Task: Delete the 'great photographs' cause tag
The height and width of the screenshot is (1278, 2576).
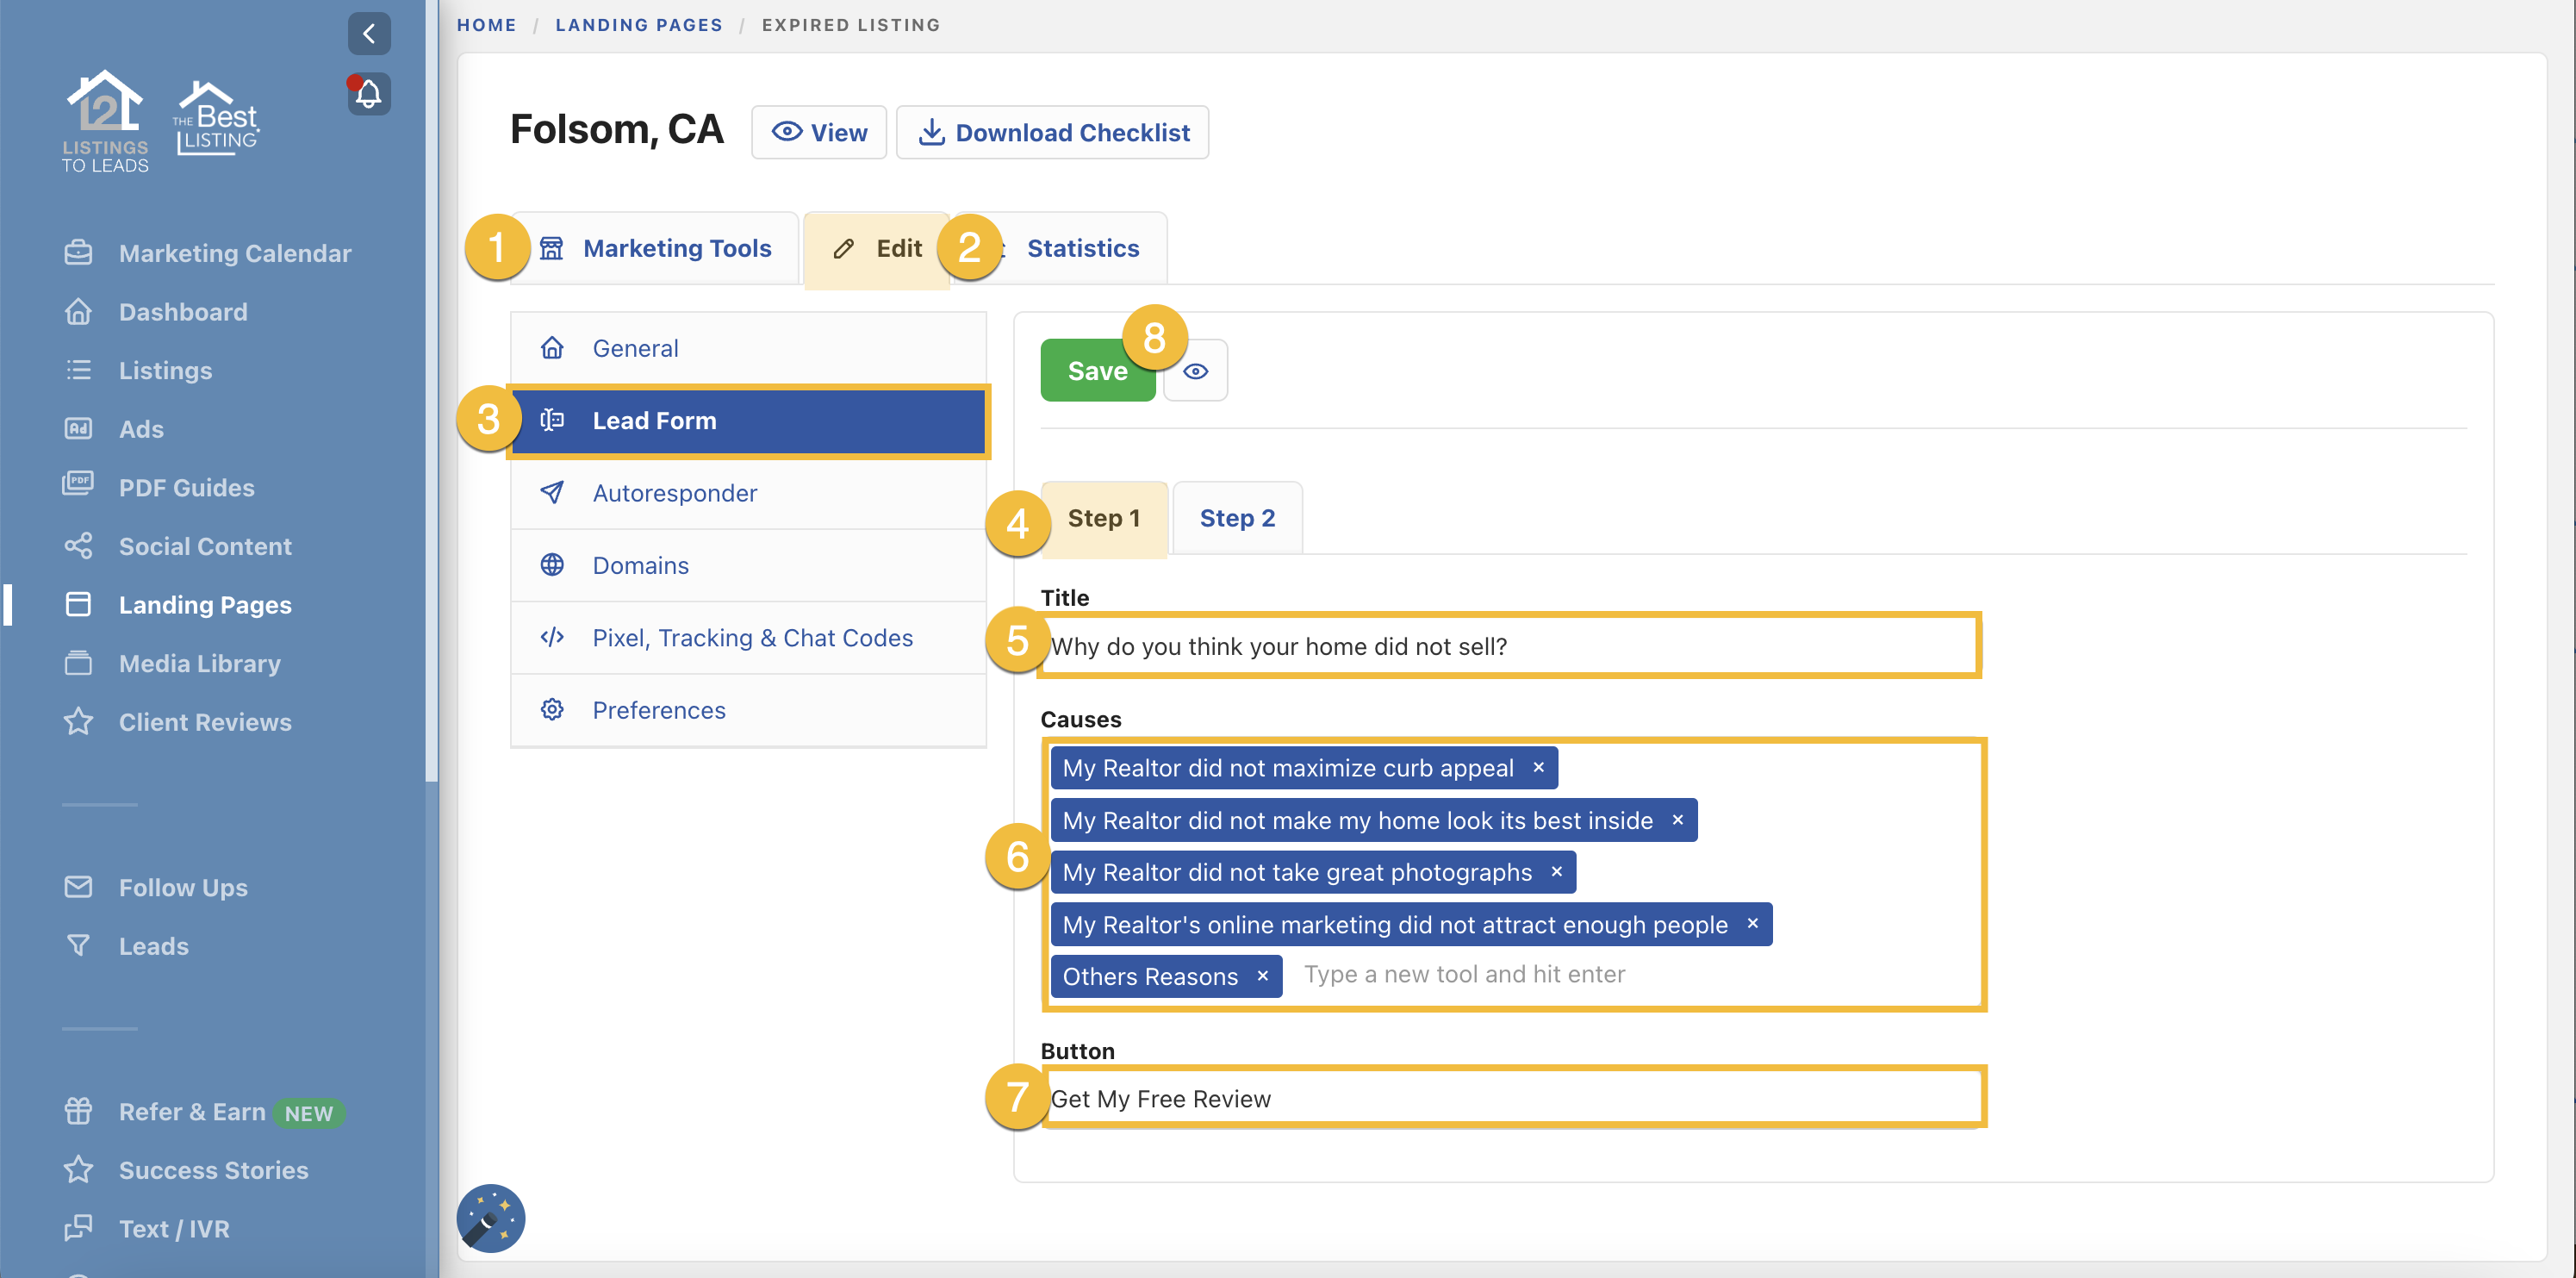Action: click(1556, 872)
